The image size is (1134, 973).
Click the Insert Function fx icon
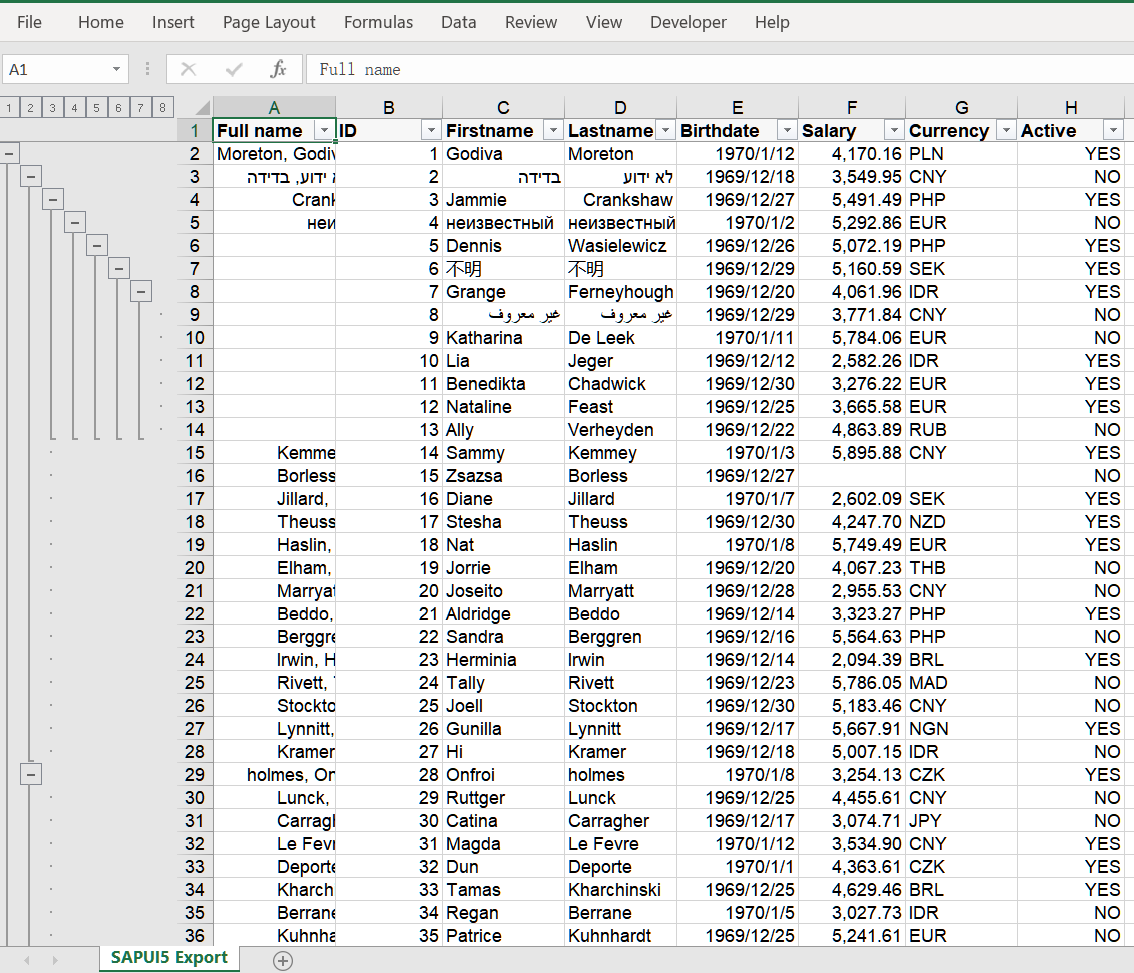pos(278,69)
